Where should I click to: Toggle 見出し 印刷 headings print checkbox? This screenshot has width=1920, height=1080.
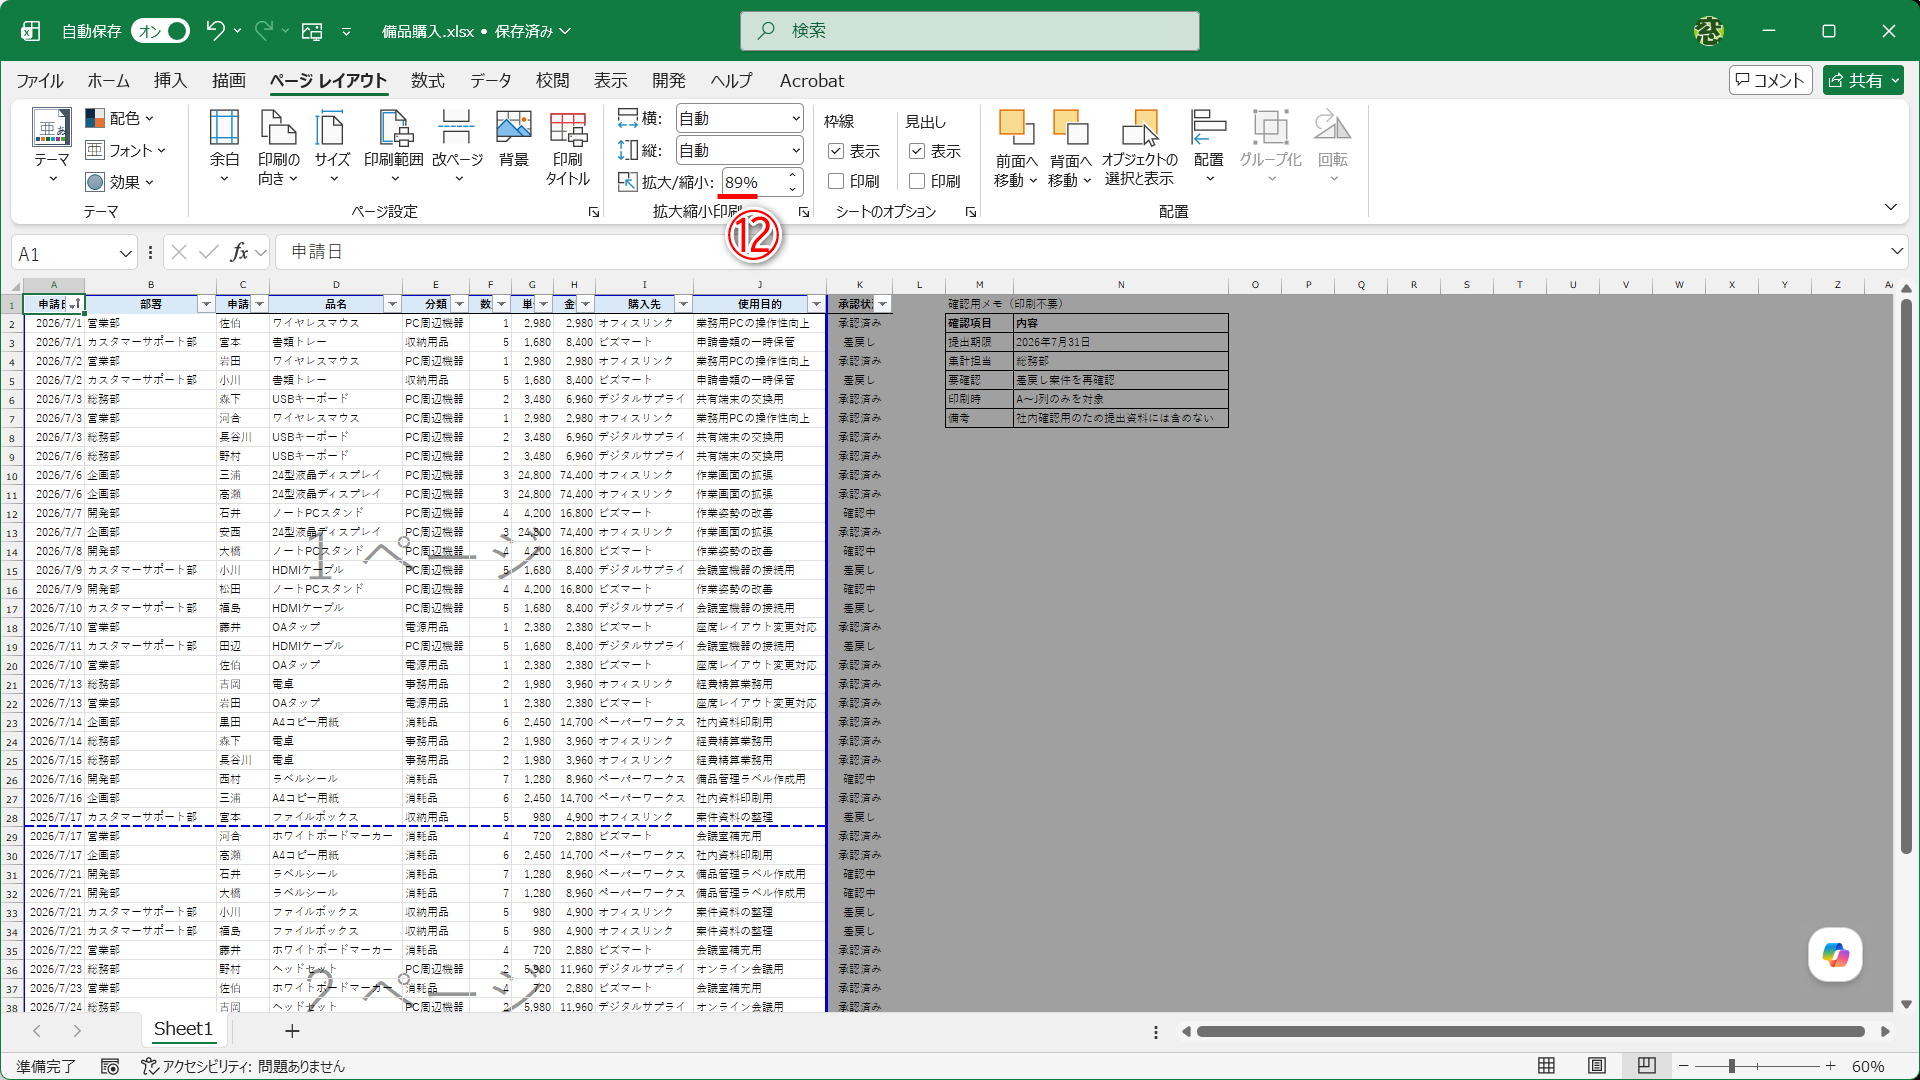[x=917, y=181]
